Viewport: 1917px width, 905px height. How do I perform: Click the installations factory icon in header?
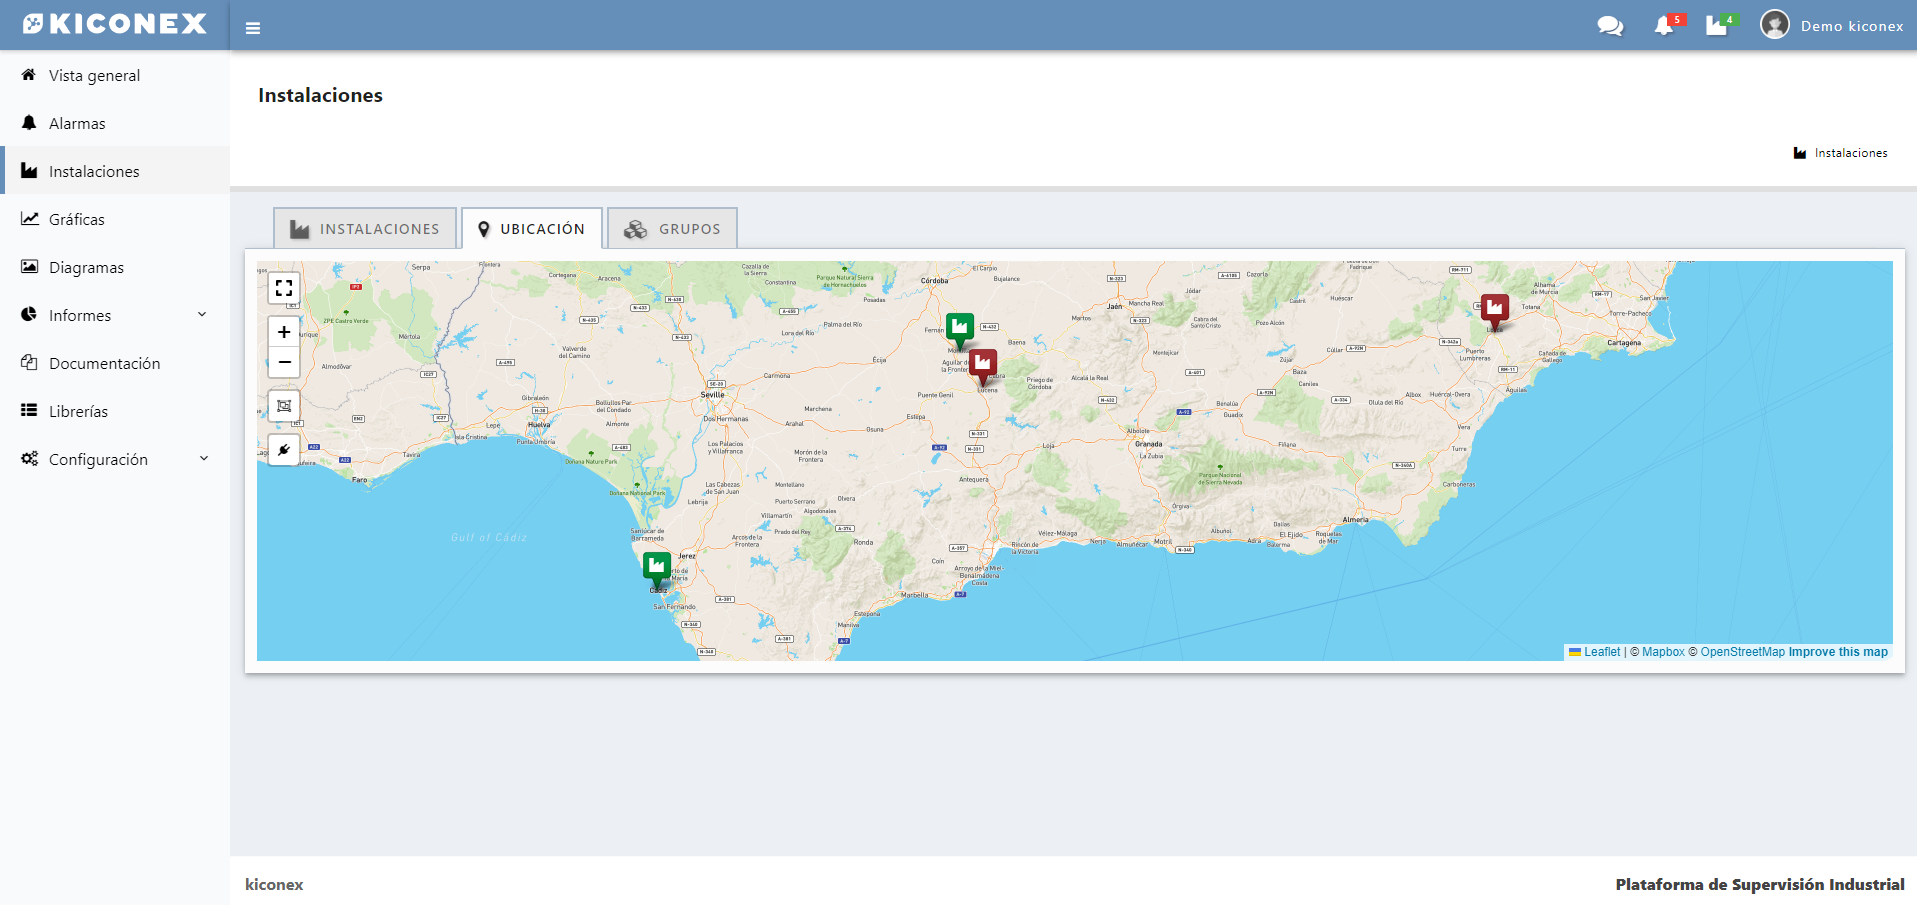(x=1717, y=26)
